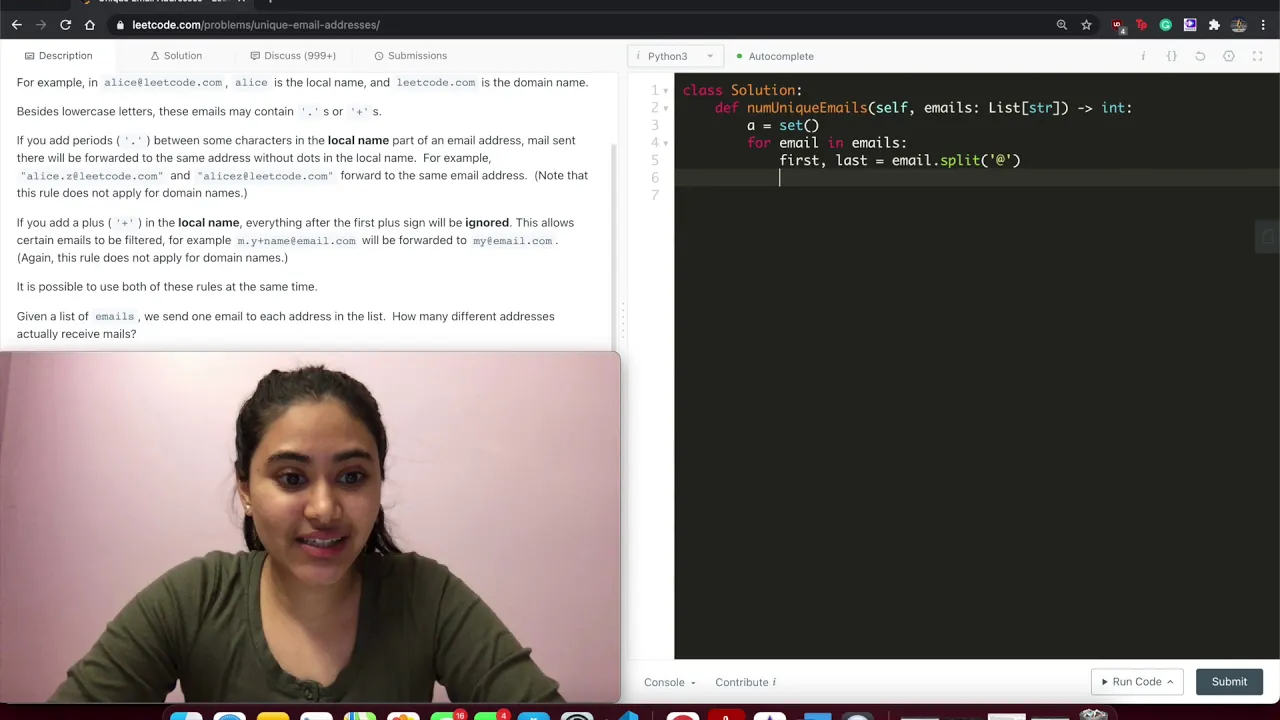Open the Tp red extension icon
The width and height of the screenshot is (1280, 720).
click(x=1141, y=25)
